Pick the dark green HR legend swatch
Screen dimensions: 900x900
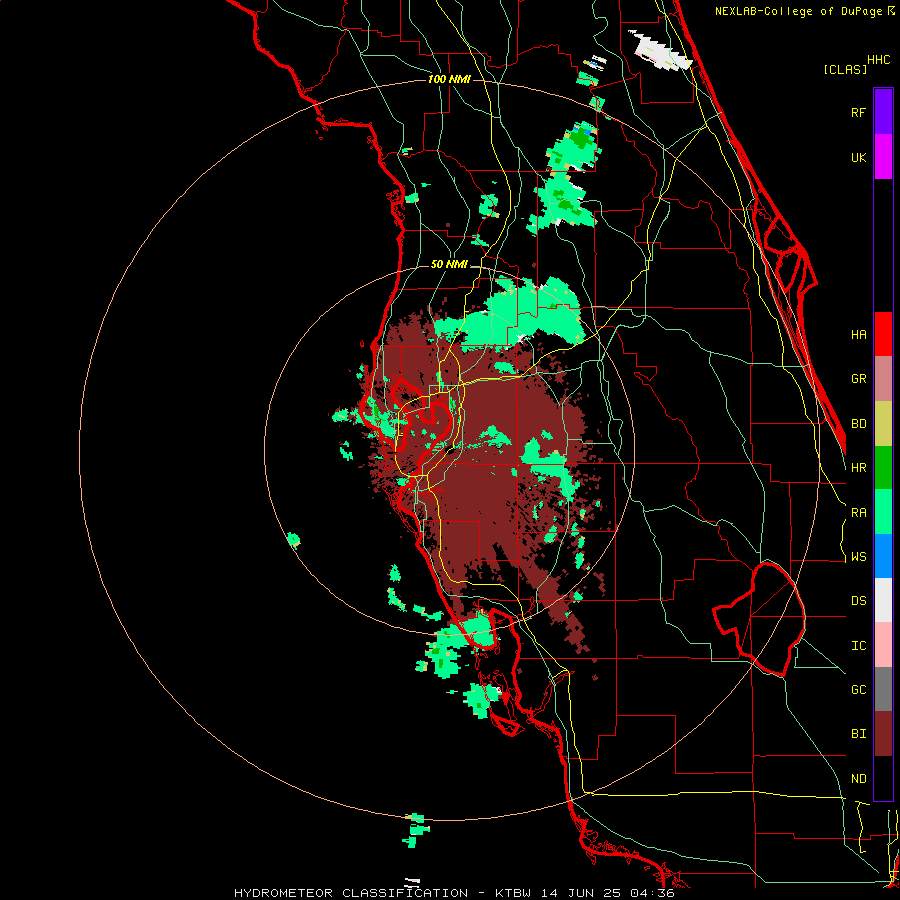[883, 468]
